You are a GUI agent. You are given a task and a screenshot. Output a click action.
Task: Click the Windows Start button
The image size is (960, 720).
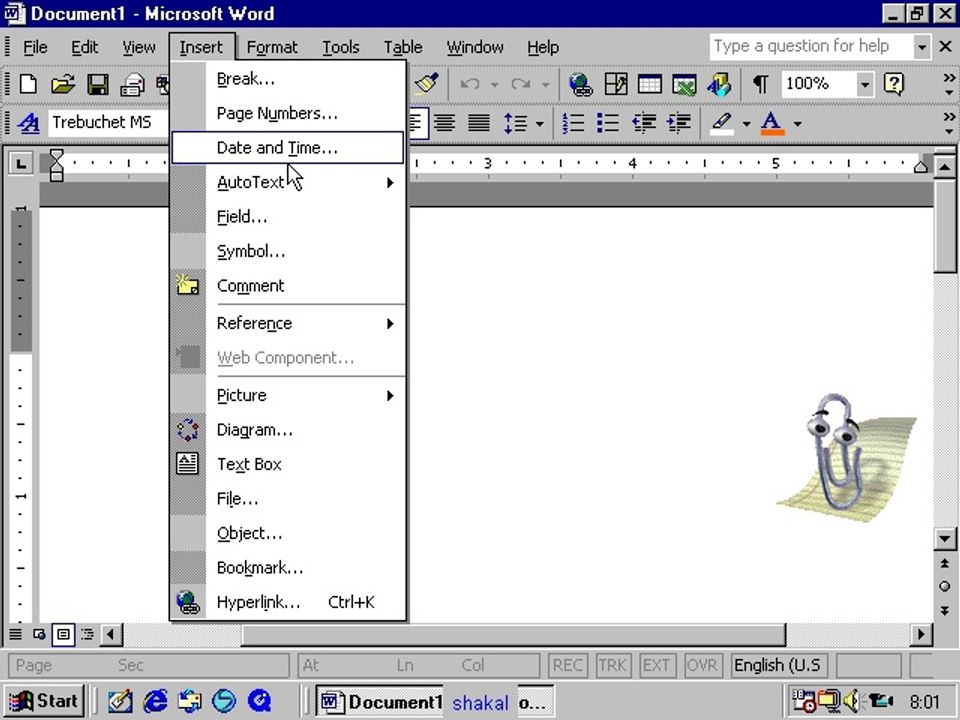(43, 701)
